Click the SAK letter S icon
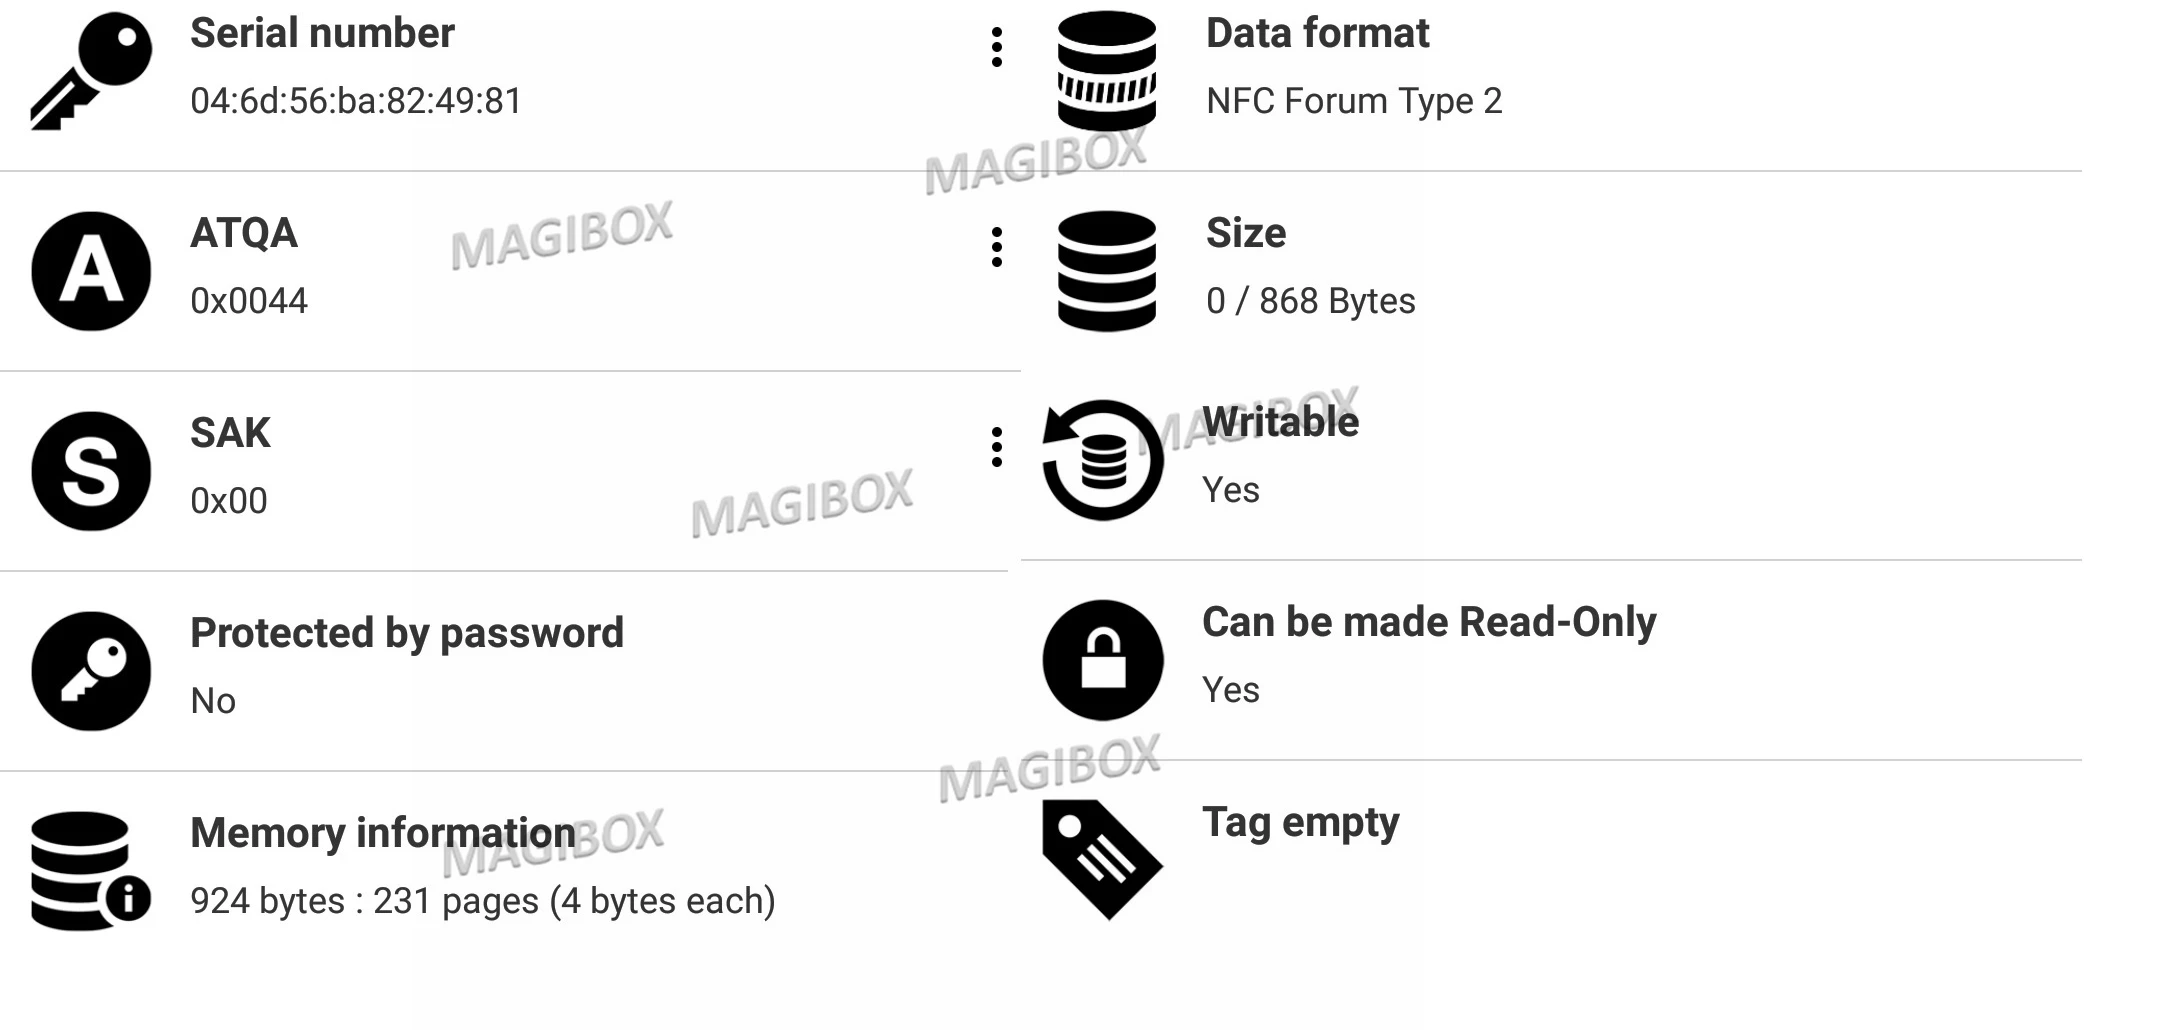 (x=91, y=471)
